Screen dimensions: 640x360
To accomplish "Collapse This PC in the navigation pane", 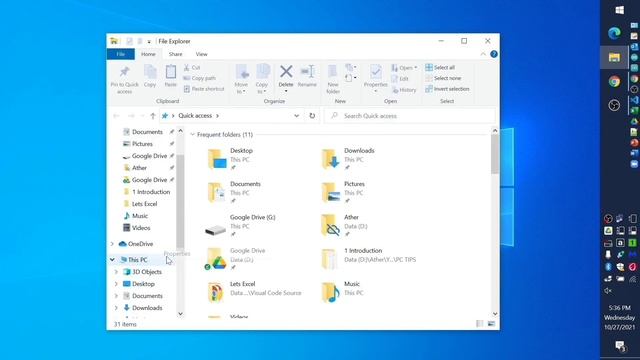I will pos(112,260).
